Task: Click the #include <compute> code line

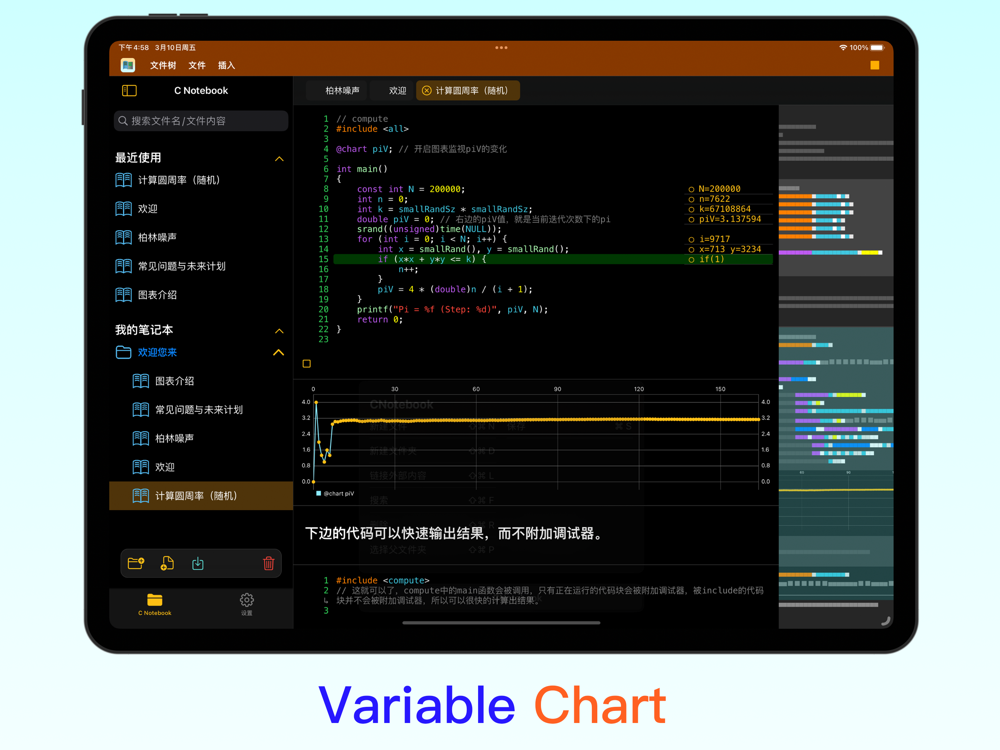Action: pos(383,580)
